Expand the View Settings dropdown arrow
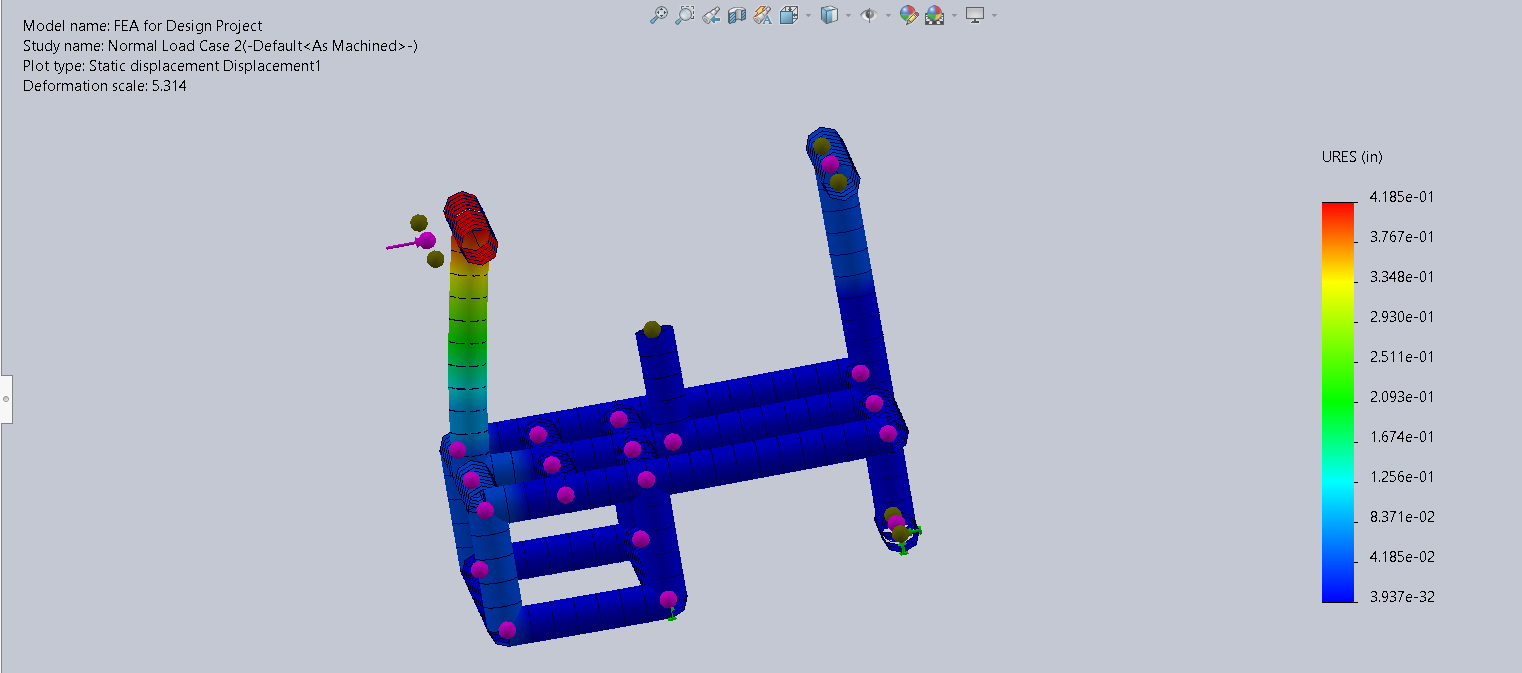 pyautogui.click(x=994, y=15)
